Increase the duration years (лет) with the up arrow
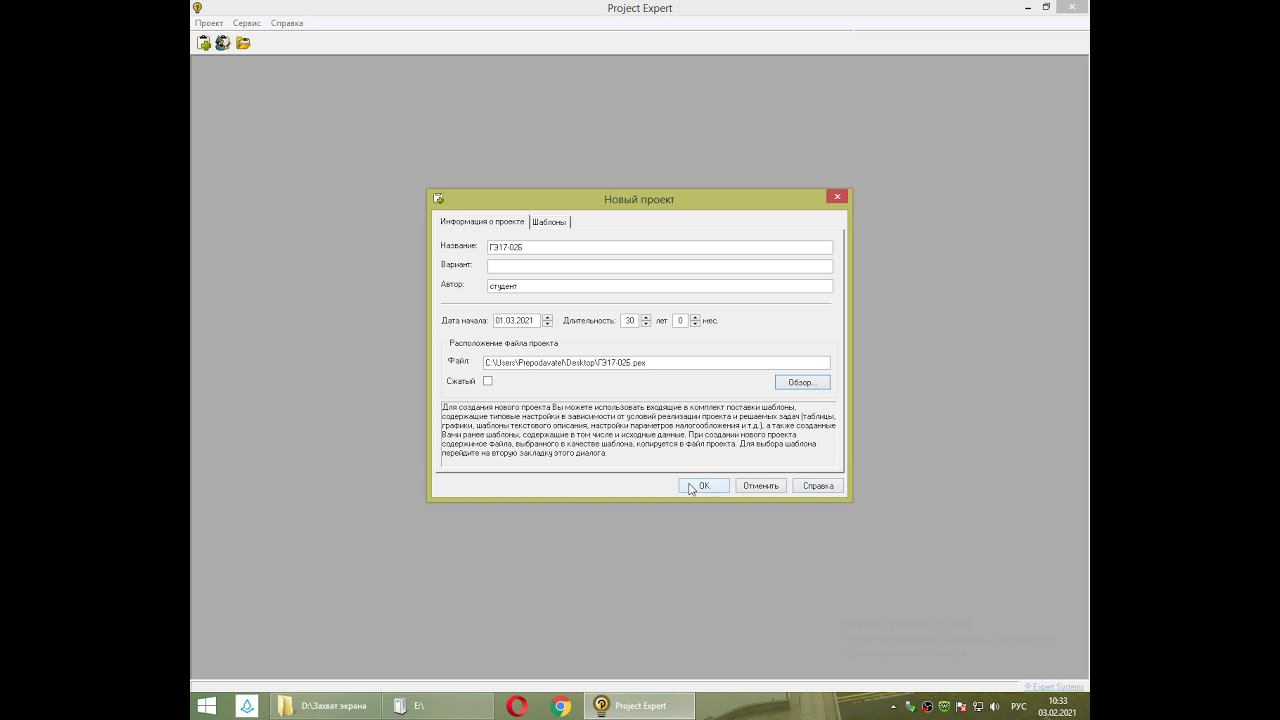The width and height of the screenshot is (1280, 720). coord(646,318)
